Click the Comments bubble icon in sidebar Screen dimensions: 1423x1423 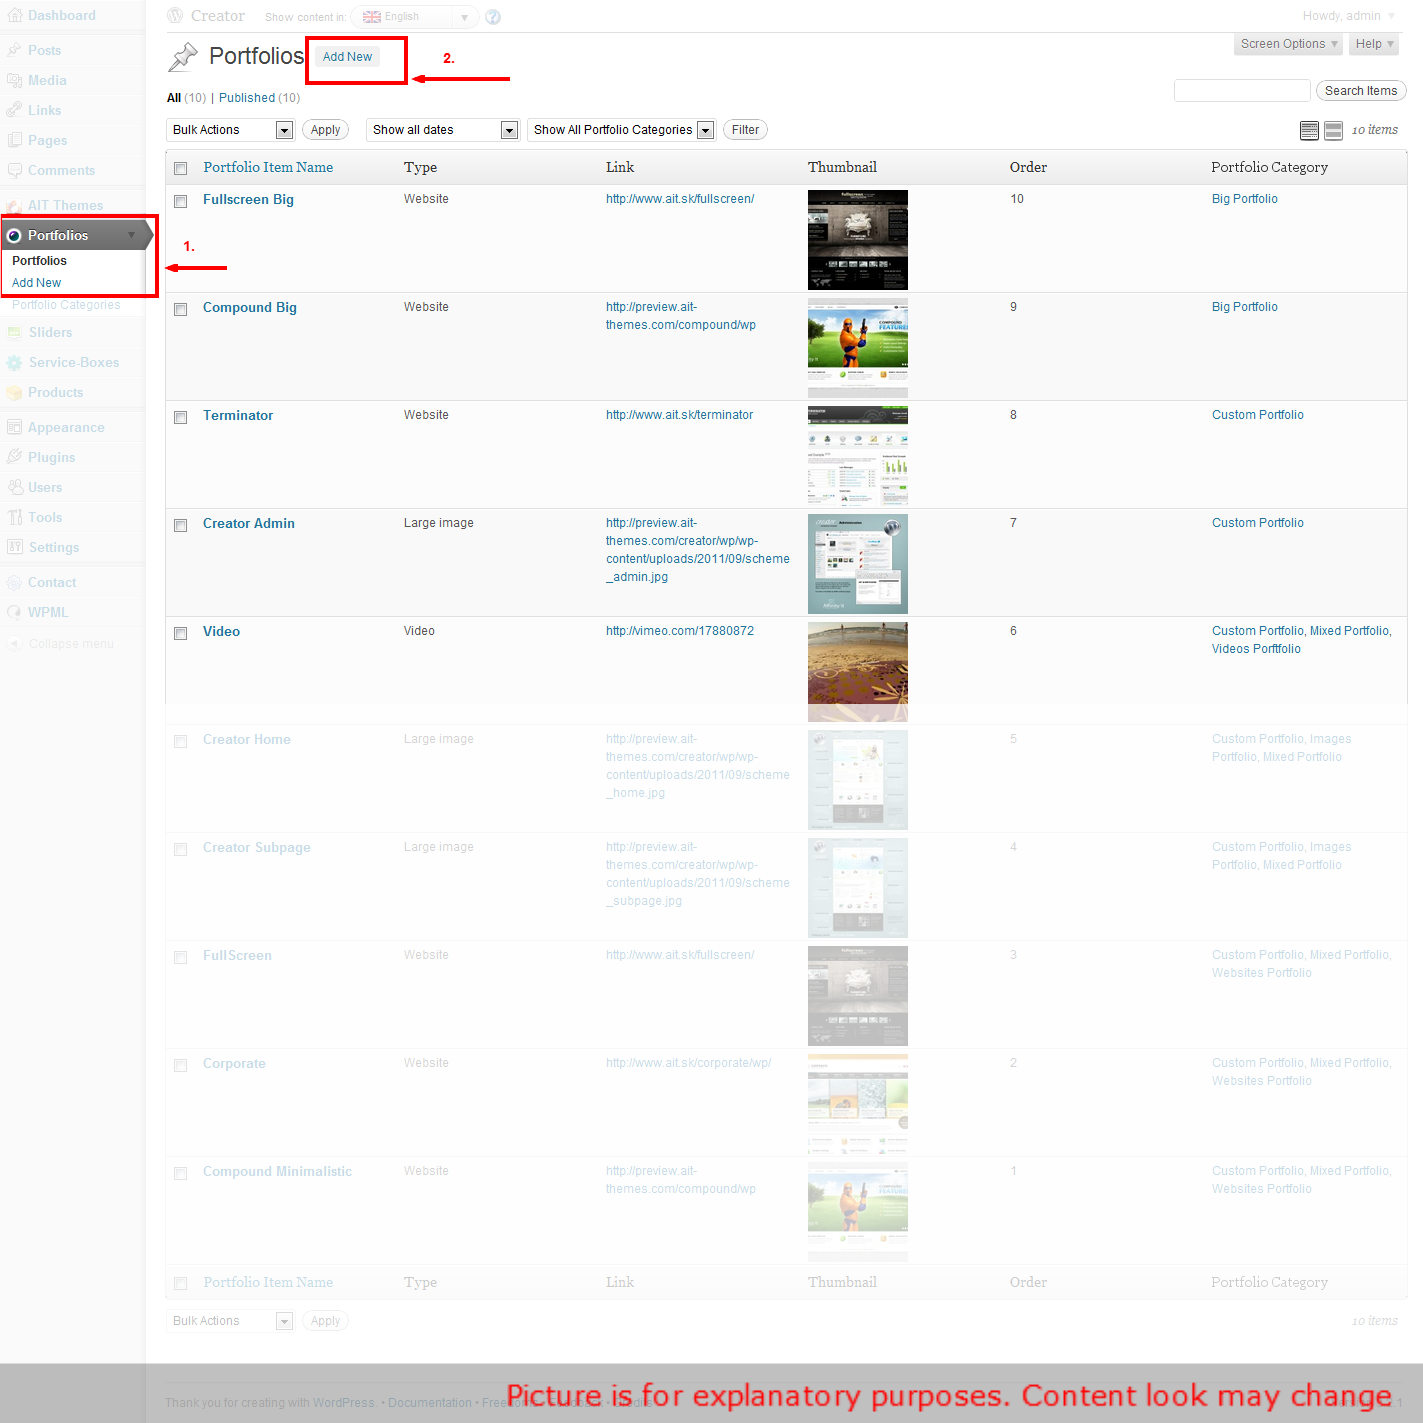coord(14,171)
